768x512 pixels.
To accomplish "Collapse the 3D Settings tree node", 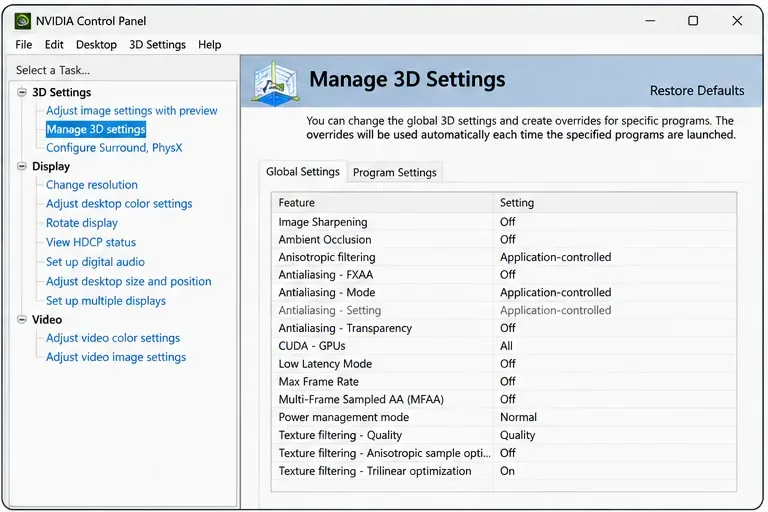I will [22, 92].
